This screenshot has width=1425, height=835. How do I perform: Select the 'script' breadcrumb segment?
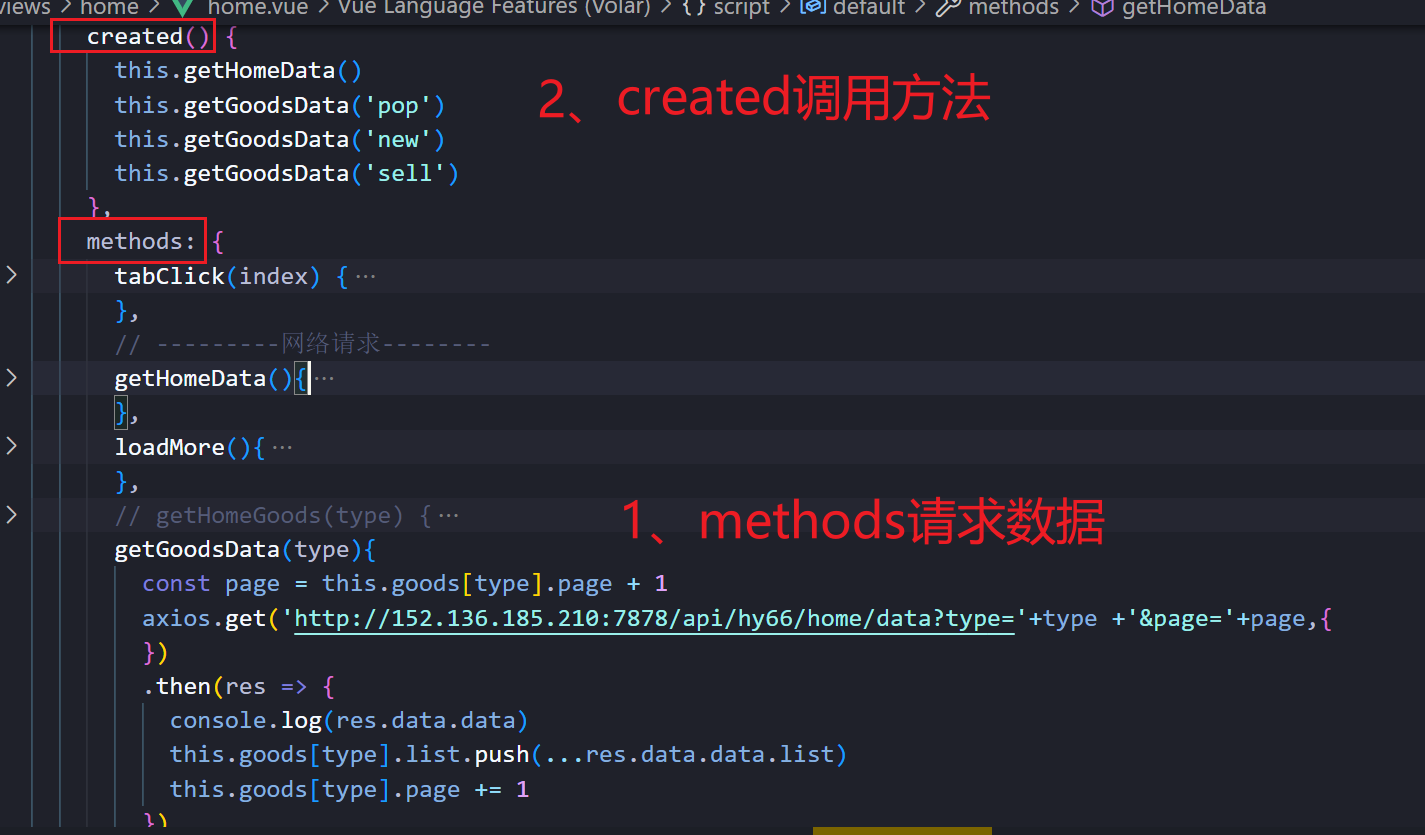coord(741,8)
